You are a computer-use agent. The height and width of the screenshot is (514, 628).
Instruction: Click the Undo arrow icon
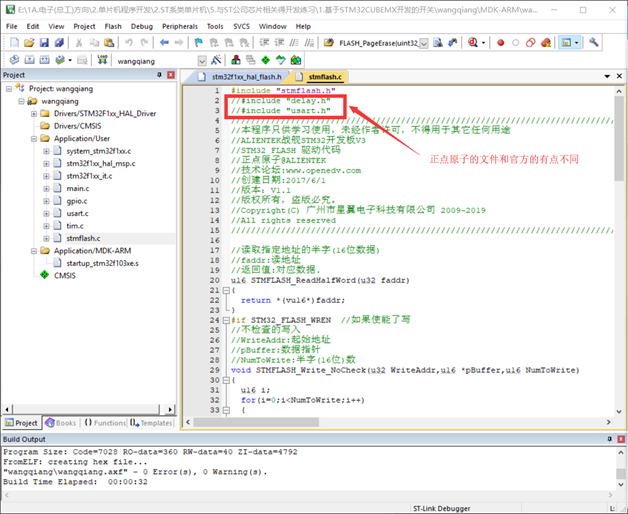[130, 43]
